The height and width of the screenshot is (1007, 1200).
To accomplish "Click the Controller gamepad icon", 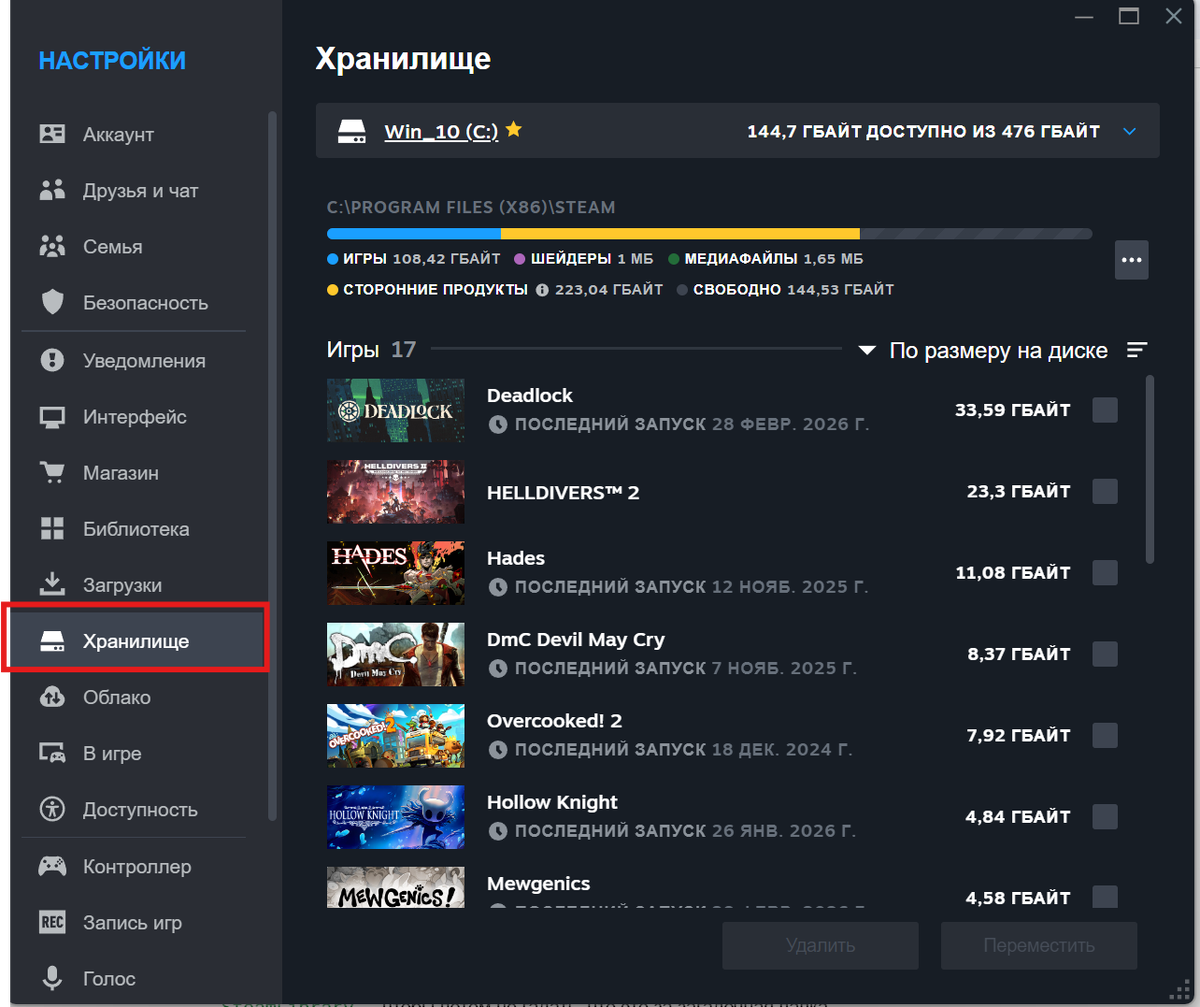I will pyautogui.click(x=52, y=866).
